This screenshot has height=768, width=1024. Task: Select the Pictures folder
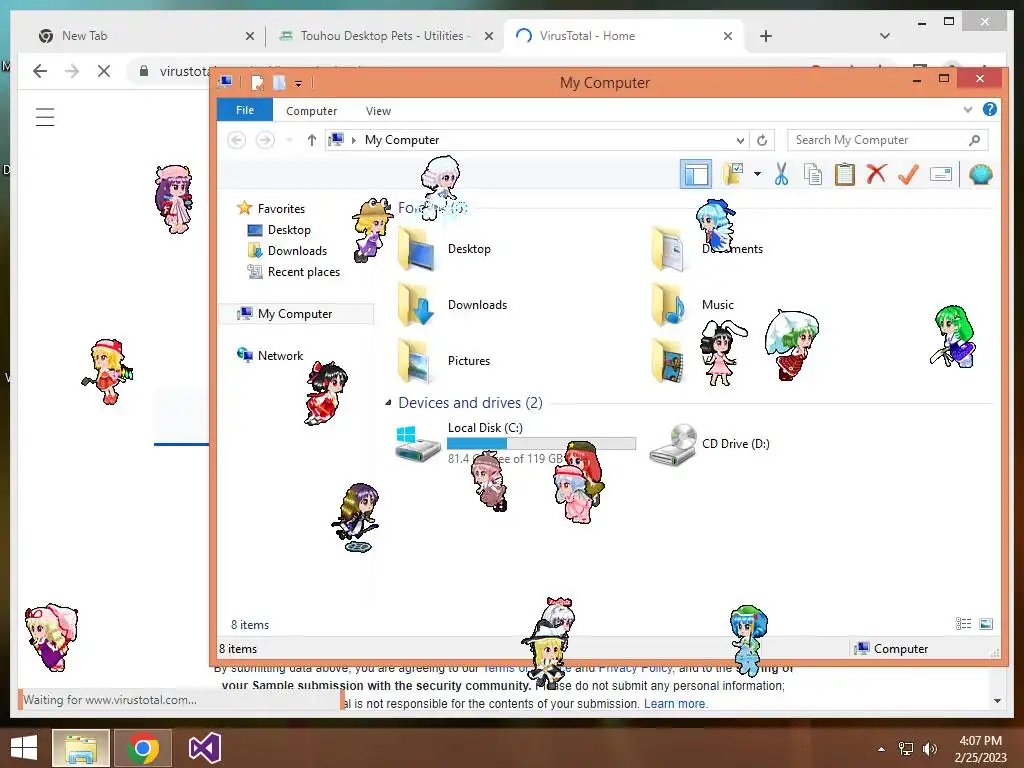(444, 360)
